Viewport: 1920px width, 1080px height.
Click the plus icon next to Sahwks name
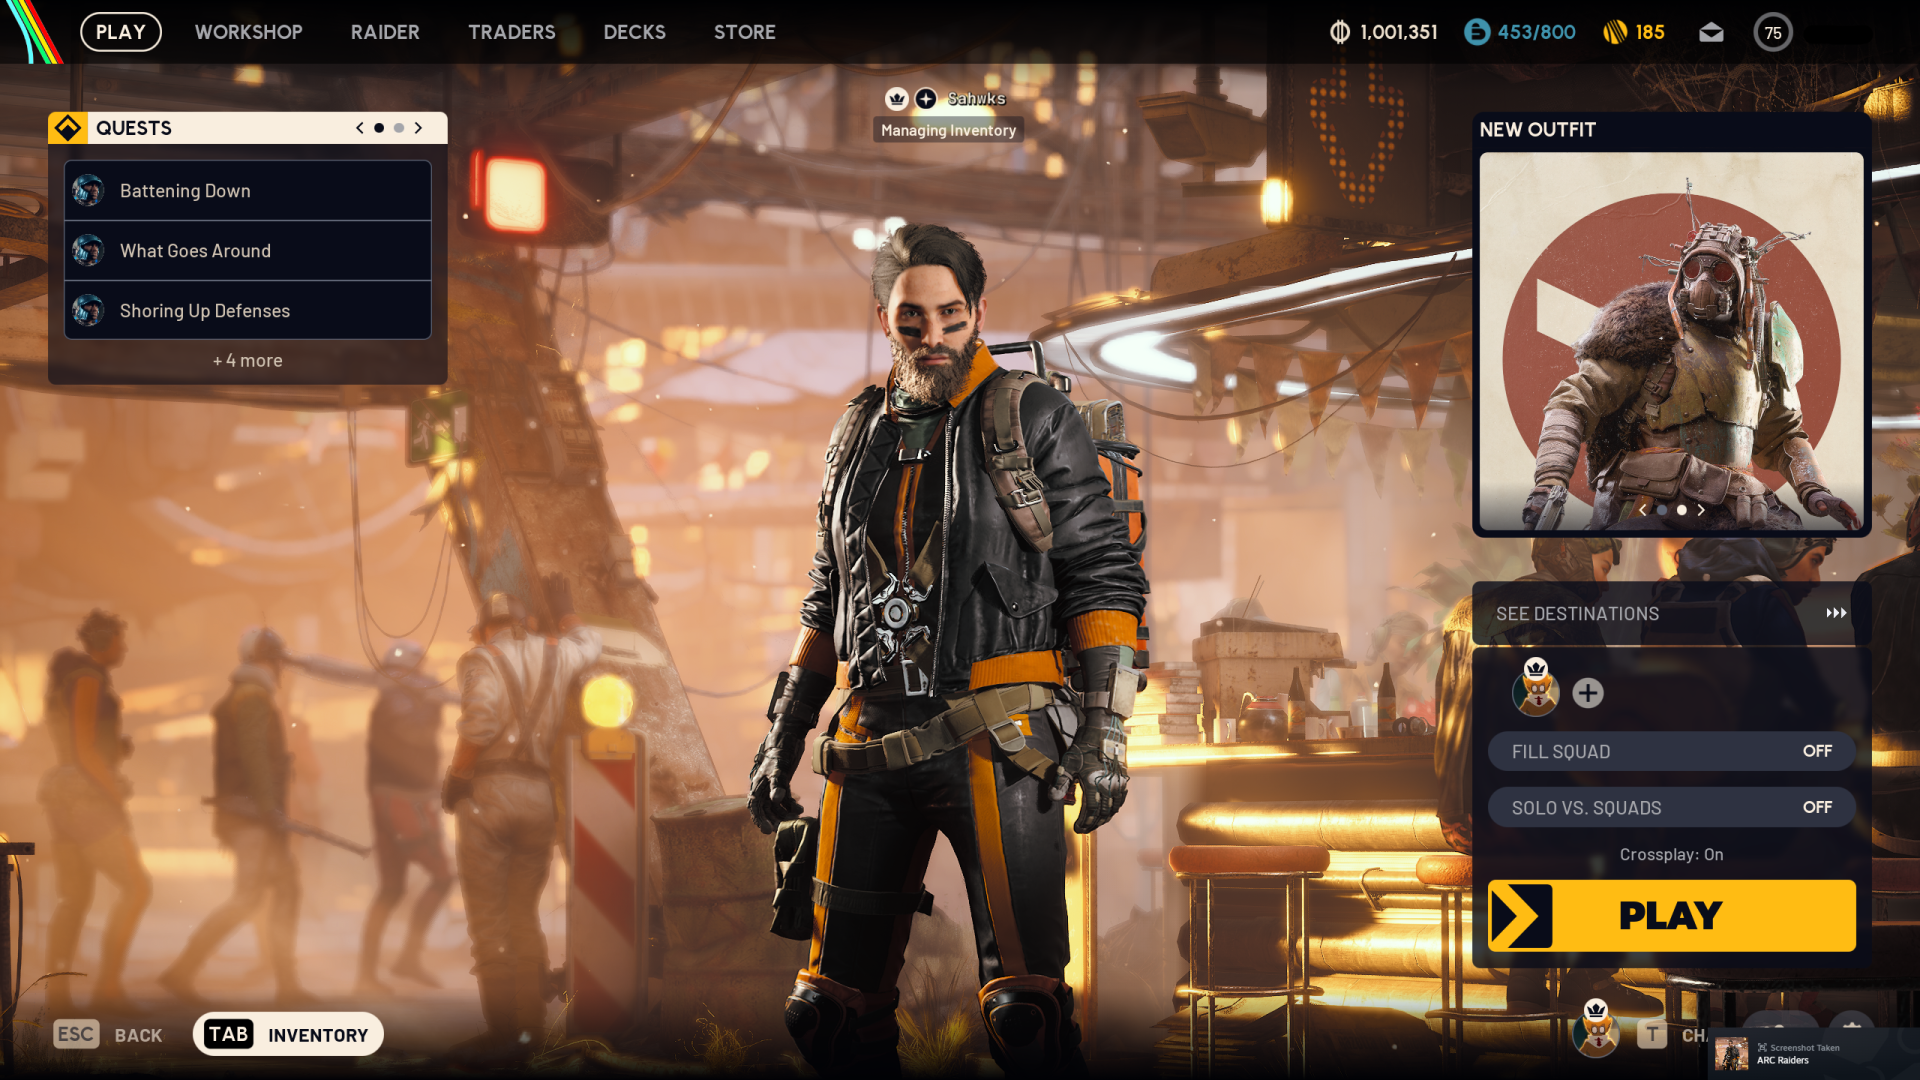tap(926, 98)
